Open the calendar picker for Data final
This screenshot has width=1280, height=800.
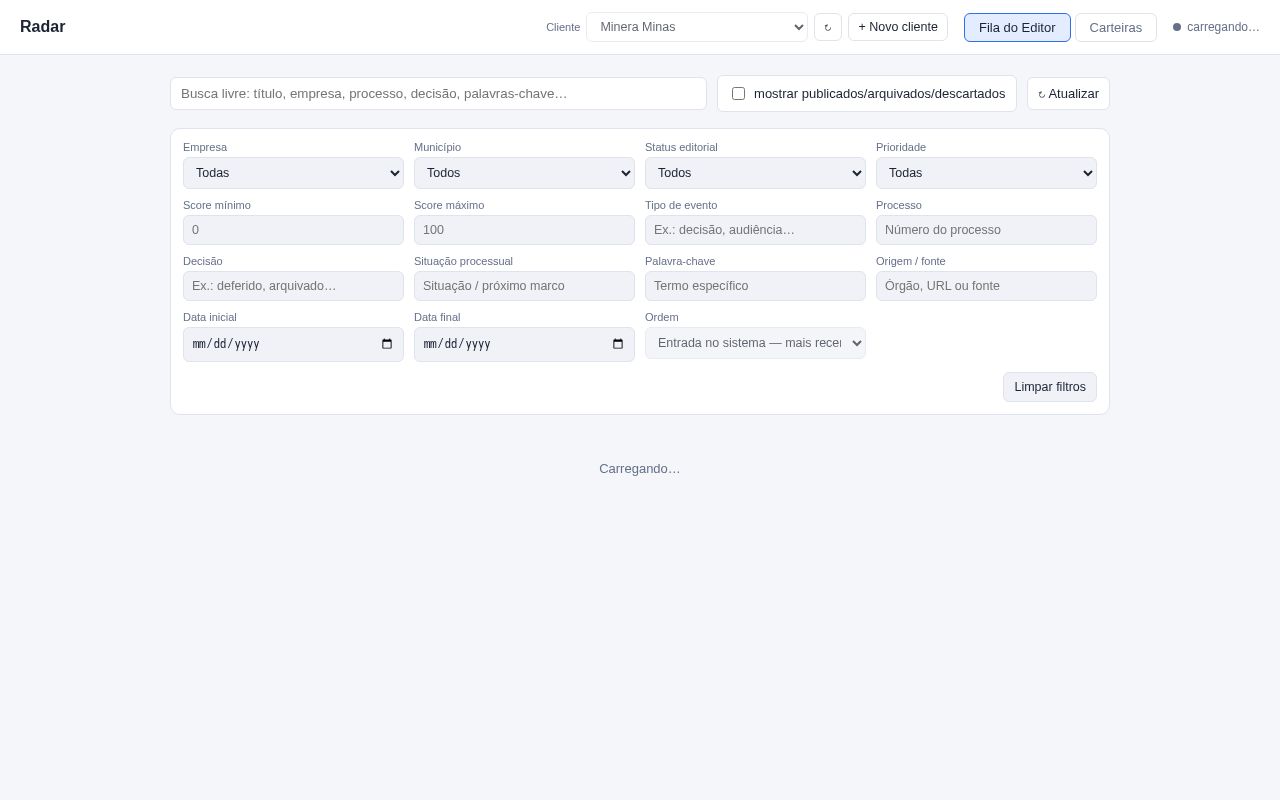pyautogui.click(x=618, y=344)
